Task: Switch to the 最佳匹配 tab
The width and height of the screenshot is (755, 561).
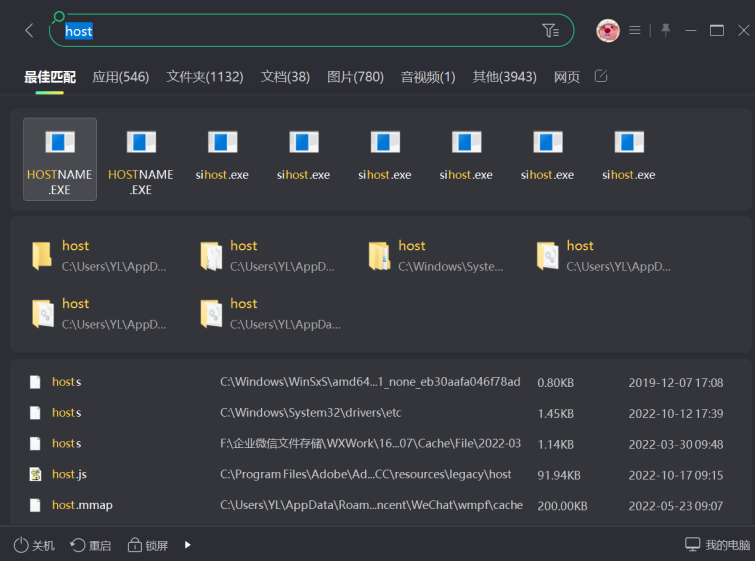Action: click(50, 77)
